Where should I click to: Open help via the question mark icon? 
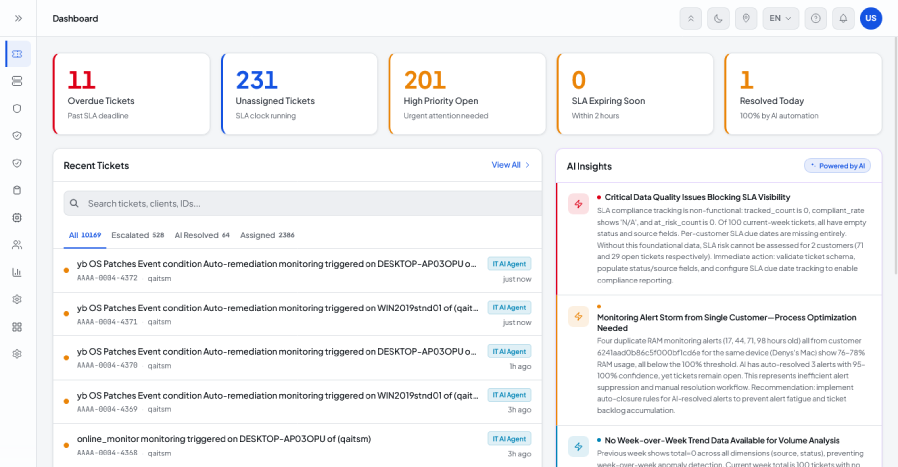pos(816,18)
